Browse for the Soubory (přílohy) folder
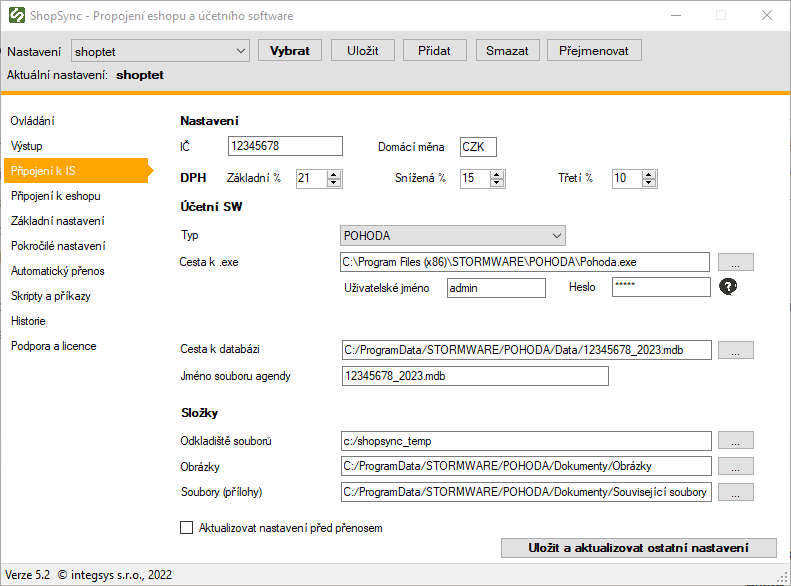The image size is (791, 586). click(736, 492)
